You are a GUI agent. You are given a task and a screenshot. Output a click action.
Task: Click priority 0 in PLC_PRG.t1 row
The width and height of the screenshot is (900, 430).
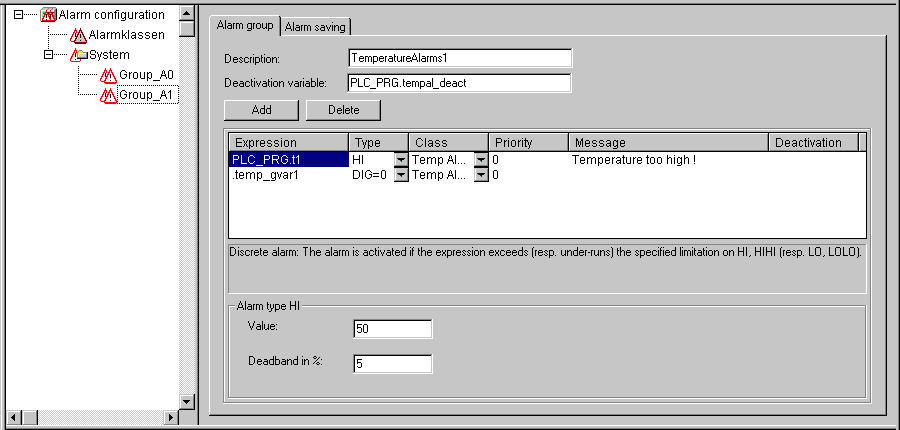[x=495, y=160]
